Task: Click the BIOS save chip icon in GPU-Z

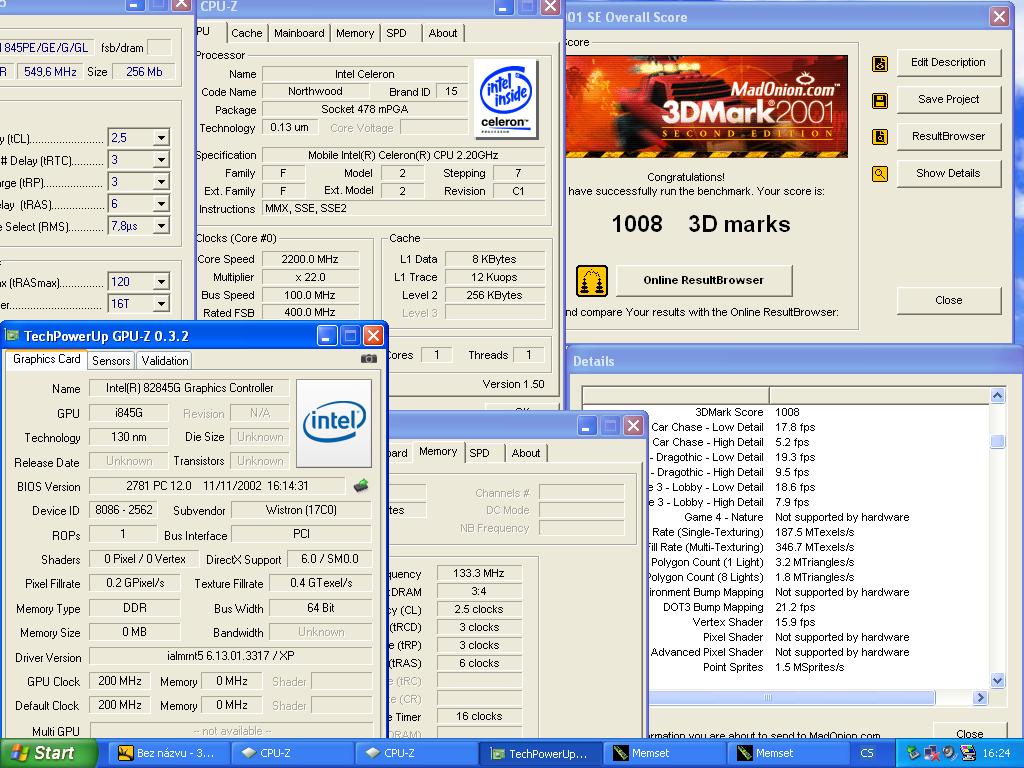Action: [x=360, y=486]
